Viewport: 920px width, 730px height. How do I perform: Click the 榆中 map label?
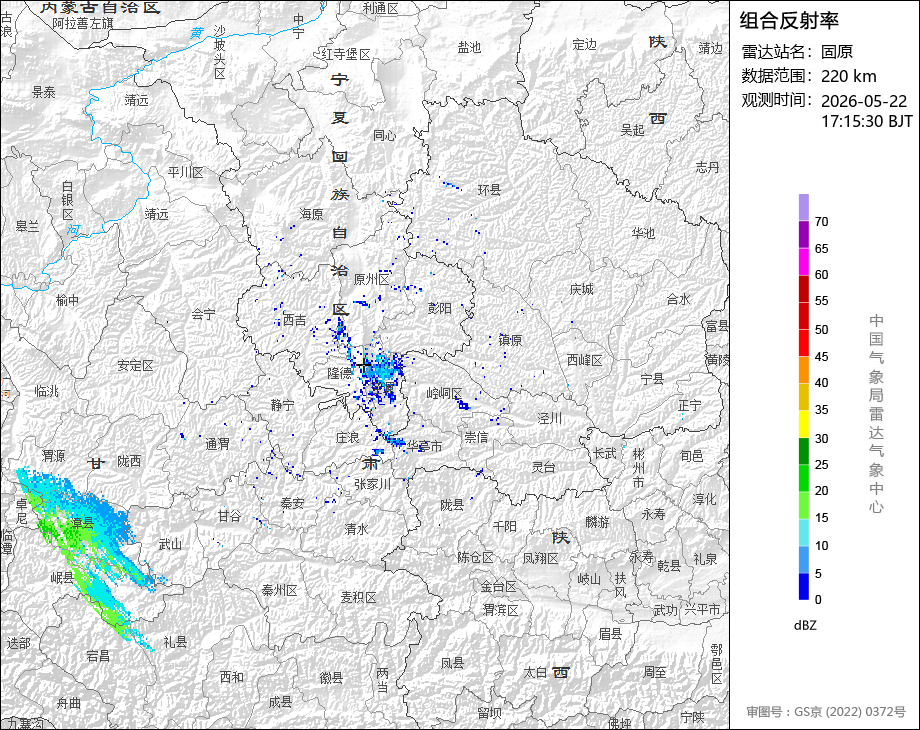(x=67, y=300)
